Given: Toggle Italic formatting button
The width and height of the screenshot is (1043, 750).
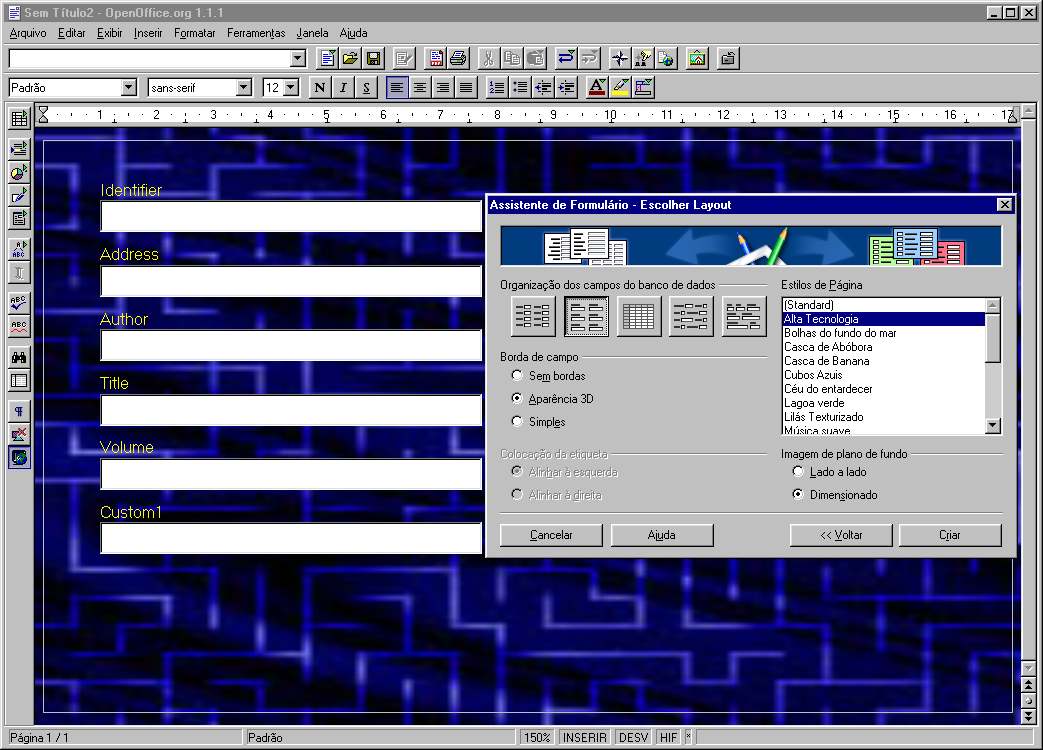Looking at the screenshot, I should (x=343, y=88).
